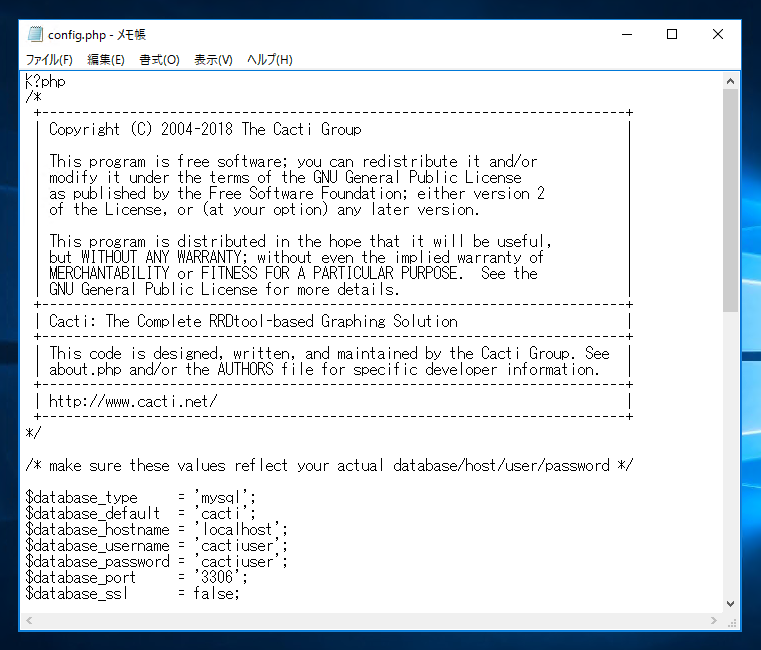Screen dimensions: 761x650
Task: Click the $database_password variable name
Action: [x=98, y=562]
